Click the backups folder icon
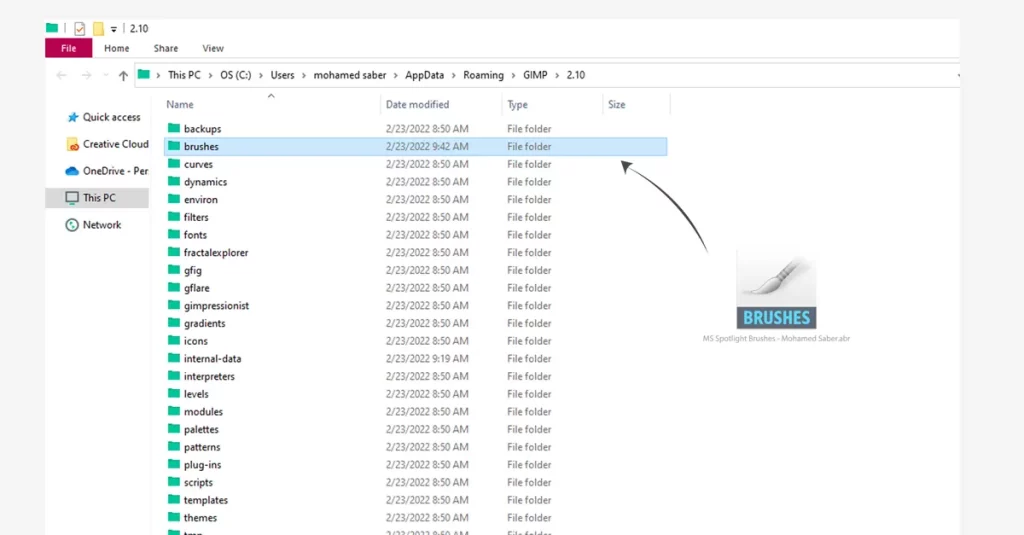Image resolution: width=1024 pixels, height=535 pixels. point(174,128)
